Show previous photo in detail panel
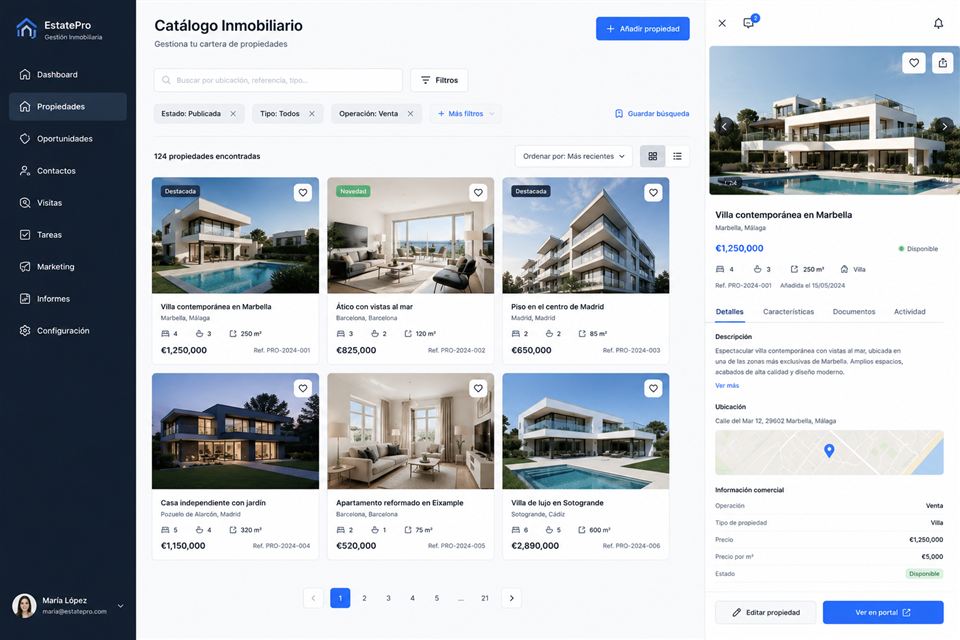This screenshot has width=960, height=640. [724, 126]
